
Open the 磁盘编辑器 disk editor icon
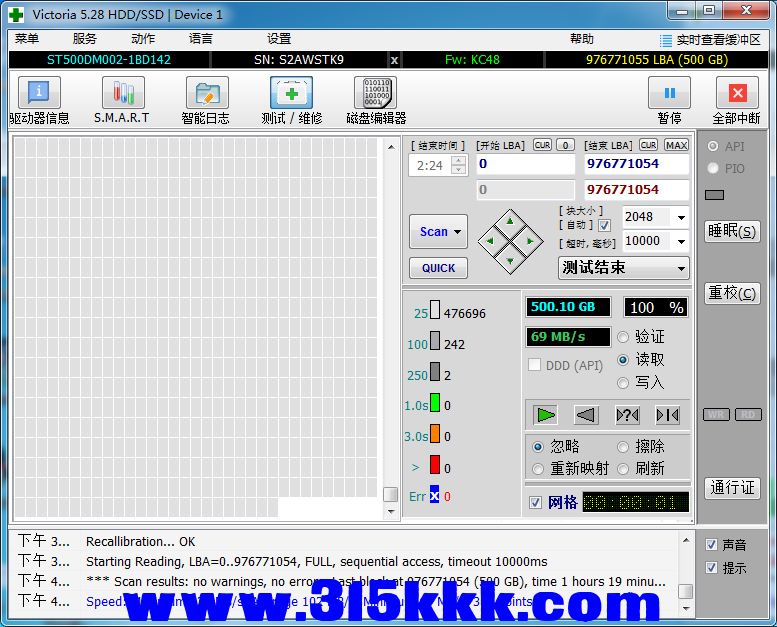pos(375,94)
